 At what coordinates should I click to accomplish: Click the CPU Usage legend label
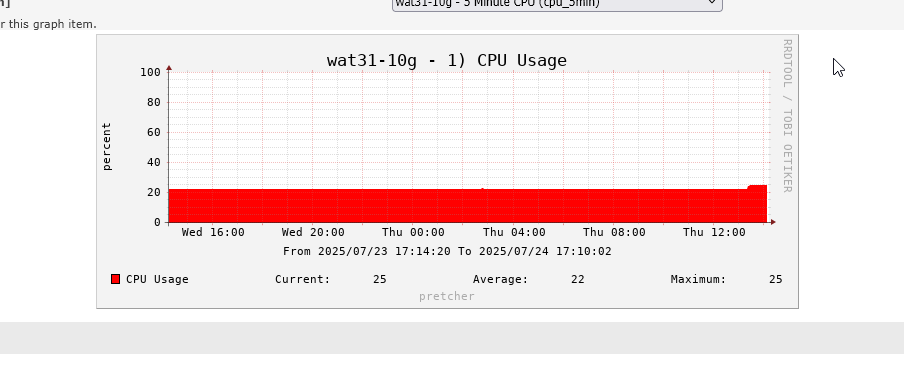pos(157,279)
